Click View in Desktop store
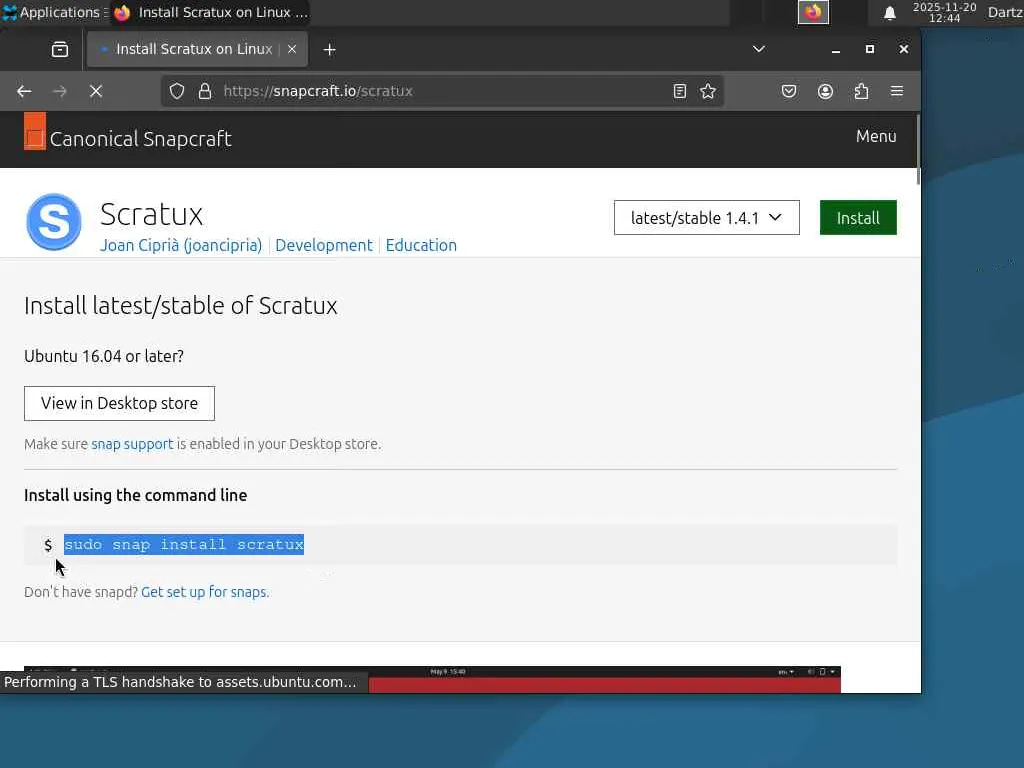This screenshot has width=1024, height=768. point(120,404)
